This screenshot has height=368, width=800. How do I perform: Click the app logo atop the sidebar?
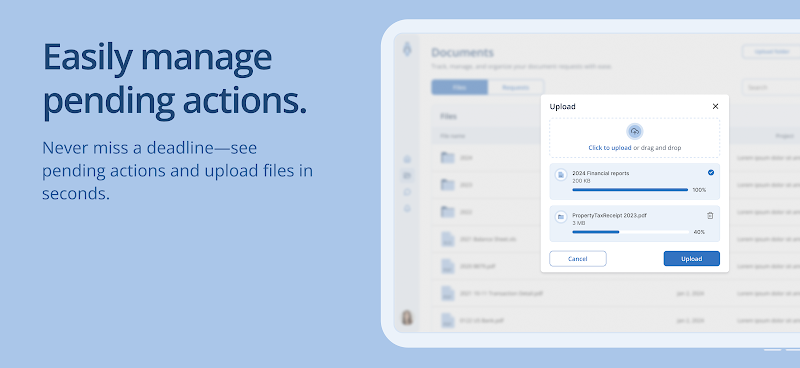(407, 49)
